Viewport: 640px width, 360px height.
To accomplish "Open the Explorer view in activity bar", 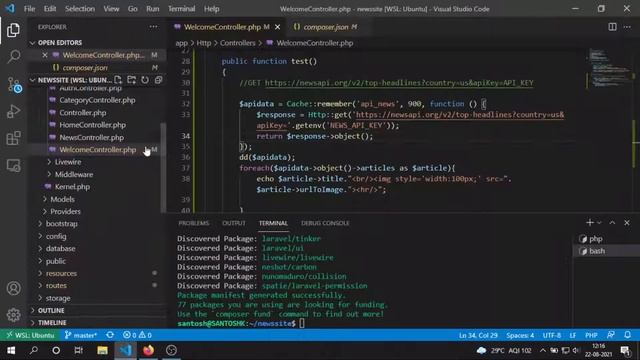I will click(x=13, y=30).
